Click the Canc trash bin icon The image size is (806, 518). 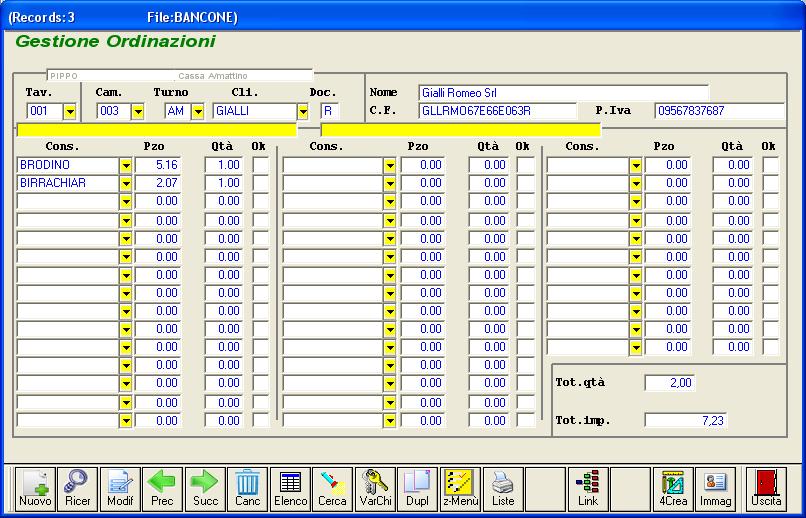(x=248, y=489)
